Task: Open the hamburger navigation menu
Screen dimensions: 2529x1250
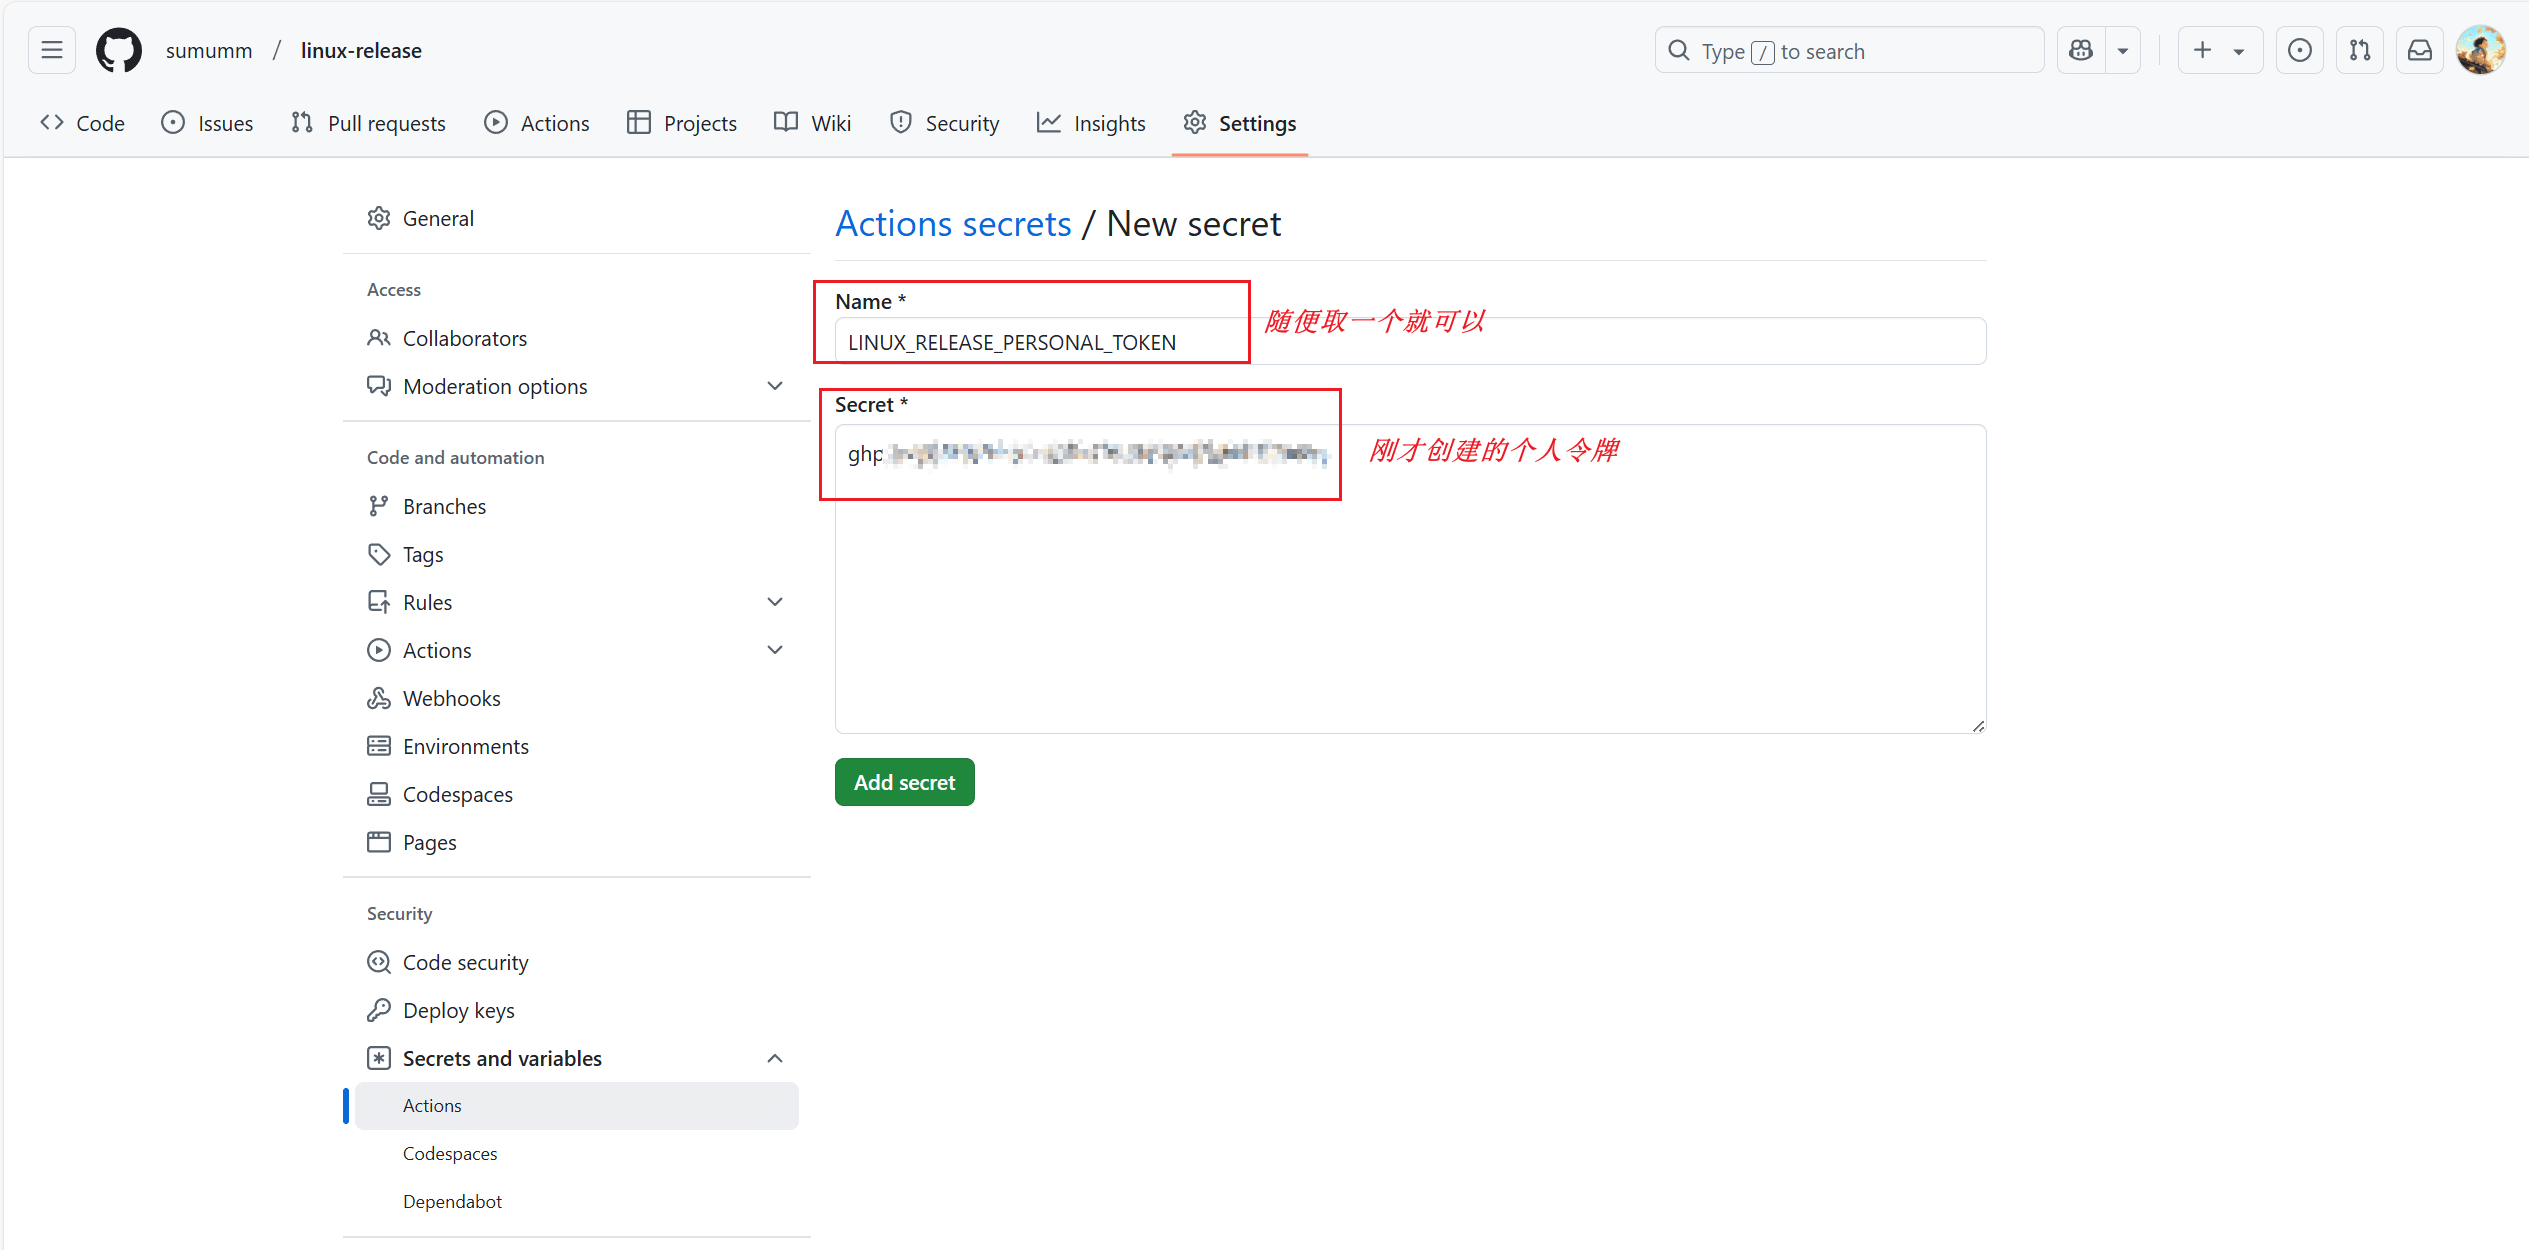Action: click(52, 51)
